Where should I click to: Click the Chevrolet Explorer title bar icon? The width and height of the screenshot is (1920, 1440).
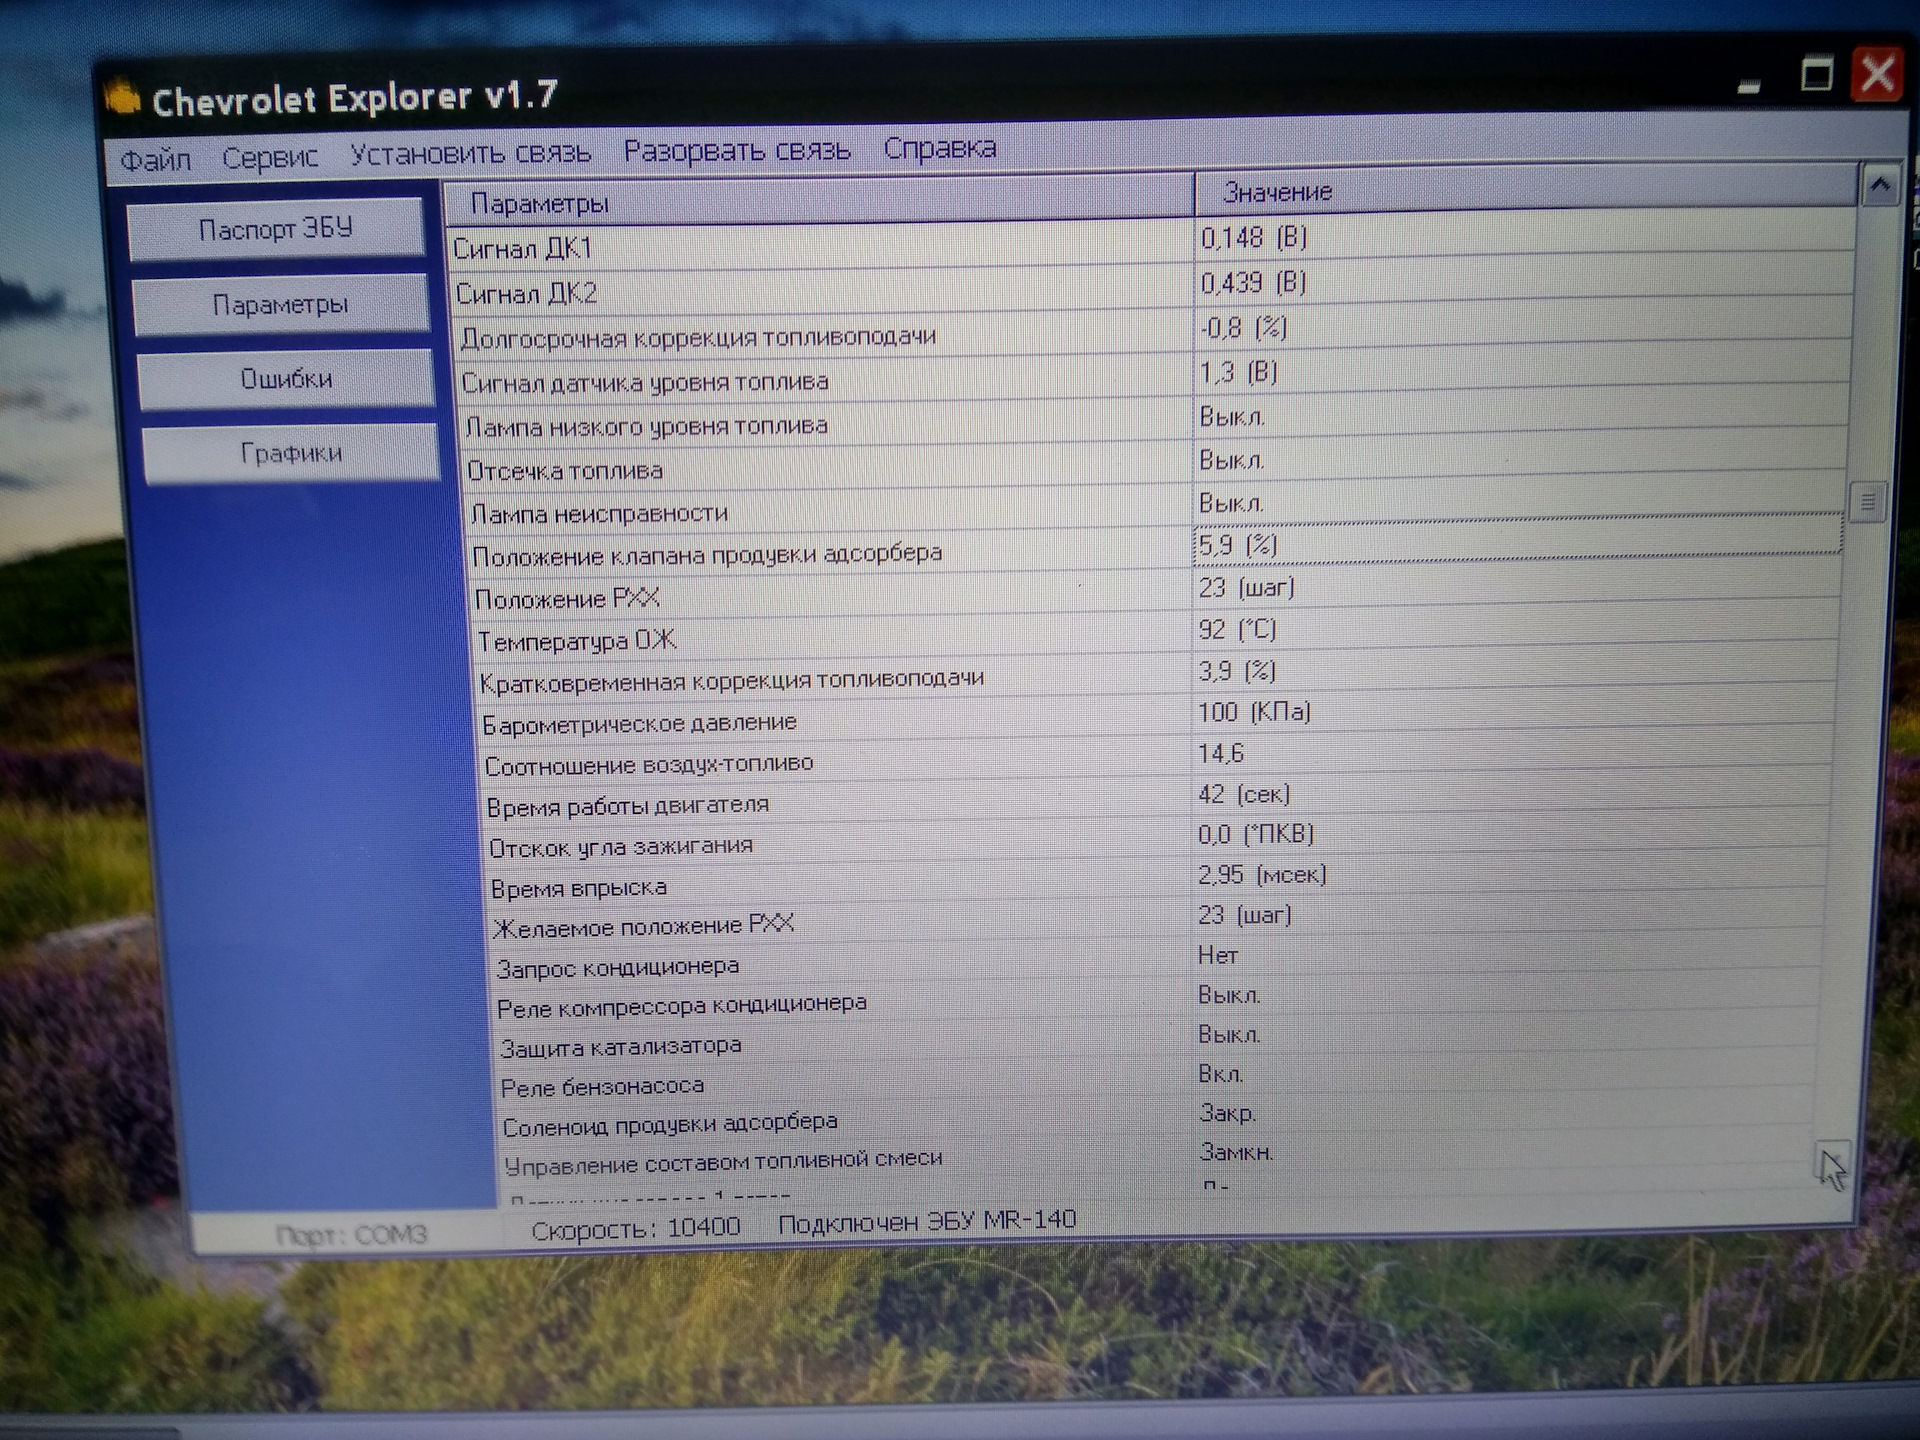[124, 98]
